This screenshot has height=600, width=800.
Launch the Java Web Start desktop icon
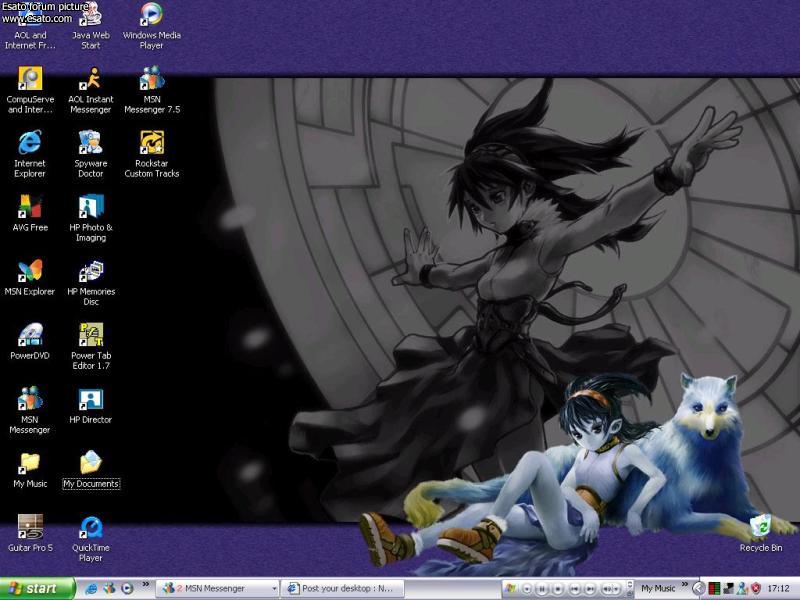click(91, 26)
